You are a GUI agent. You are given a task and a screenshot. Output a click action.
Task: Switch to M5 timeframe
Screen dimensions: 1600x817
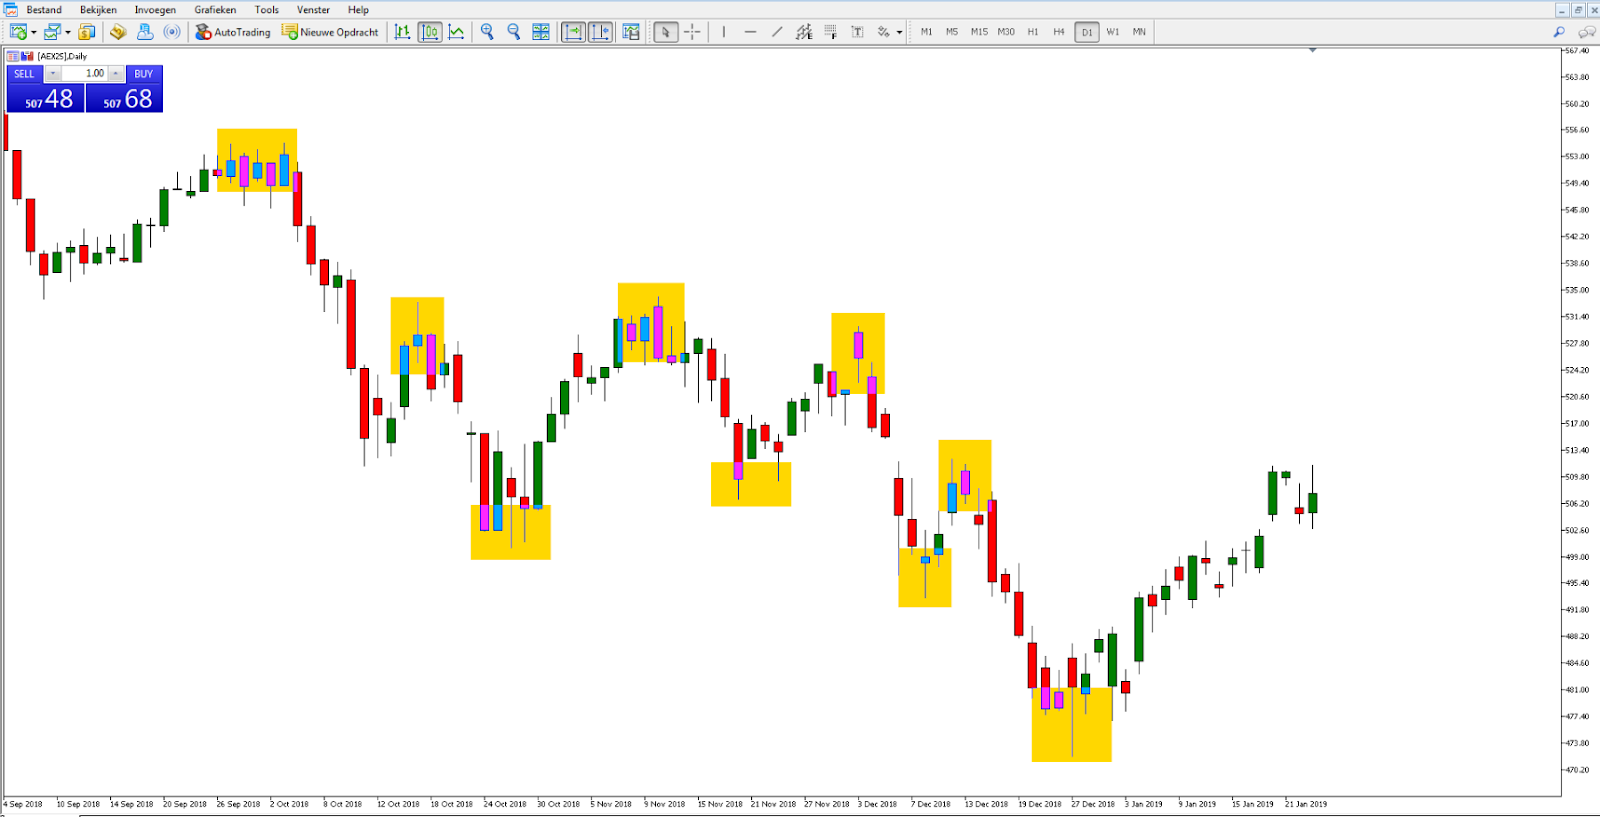952,32
